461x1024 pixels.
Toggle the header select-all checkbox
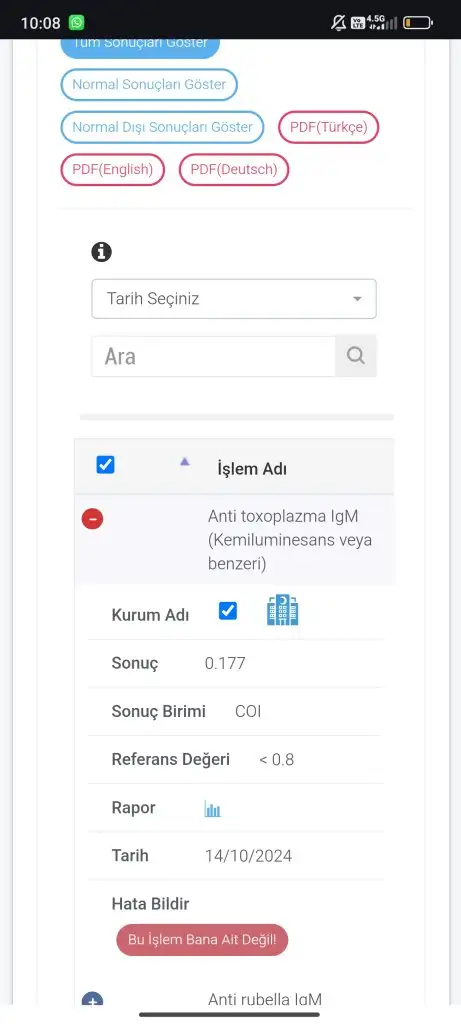pos(105,465)
